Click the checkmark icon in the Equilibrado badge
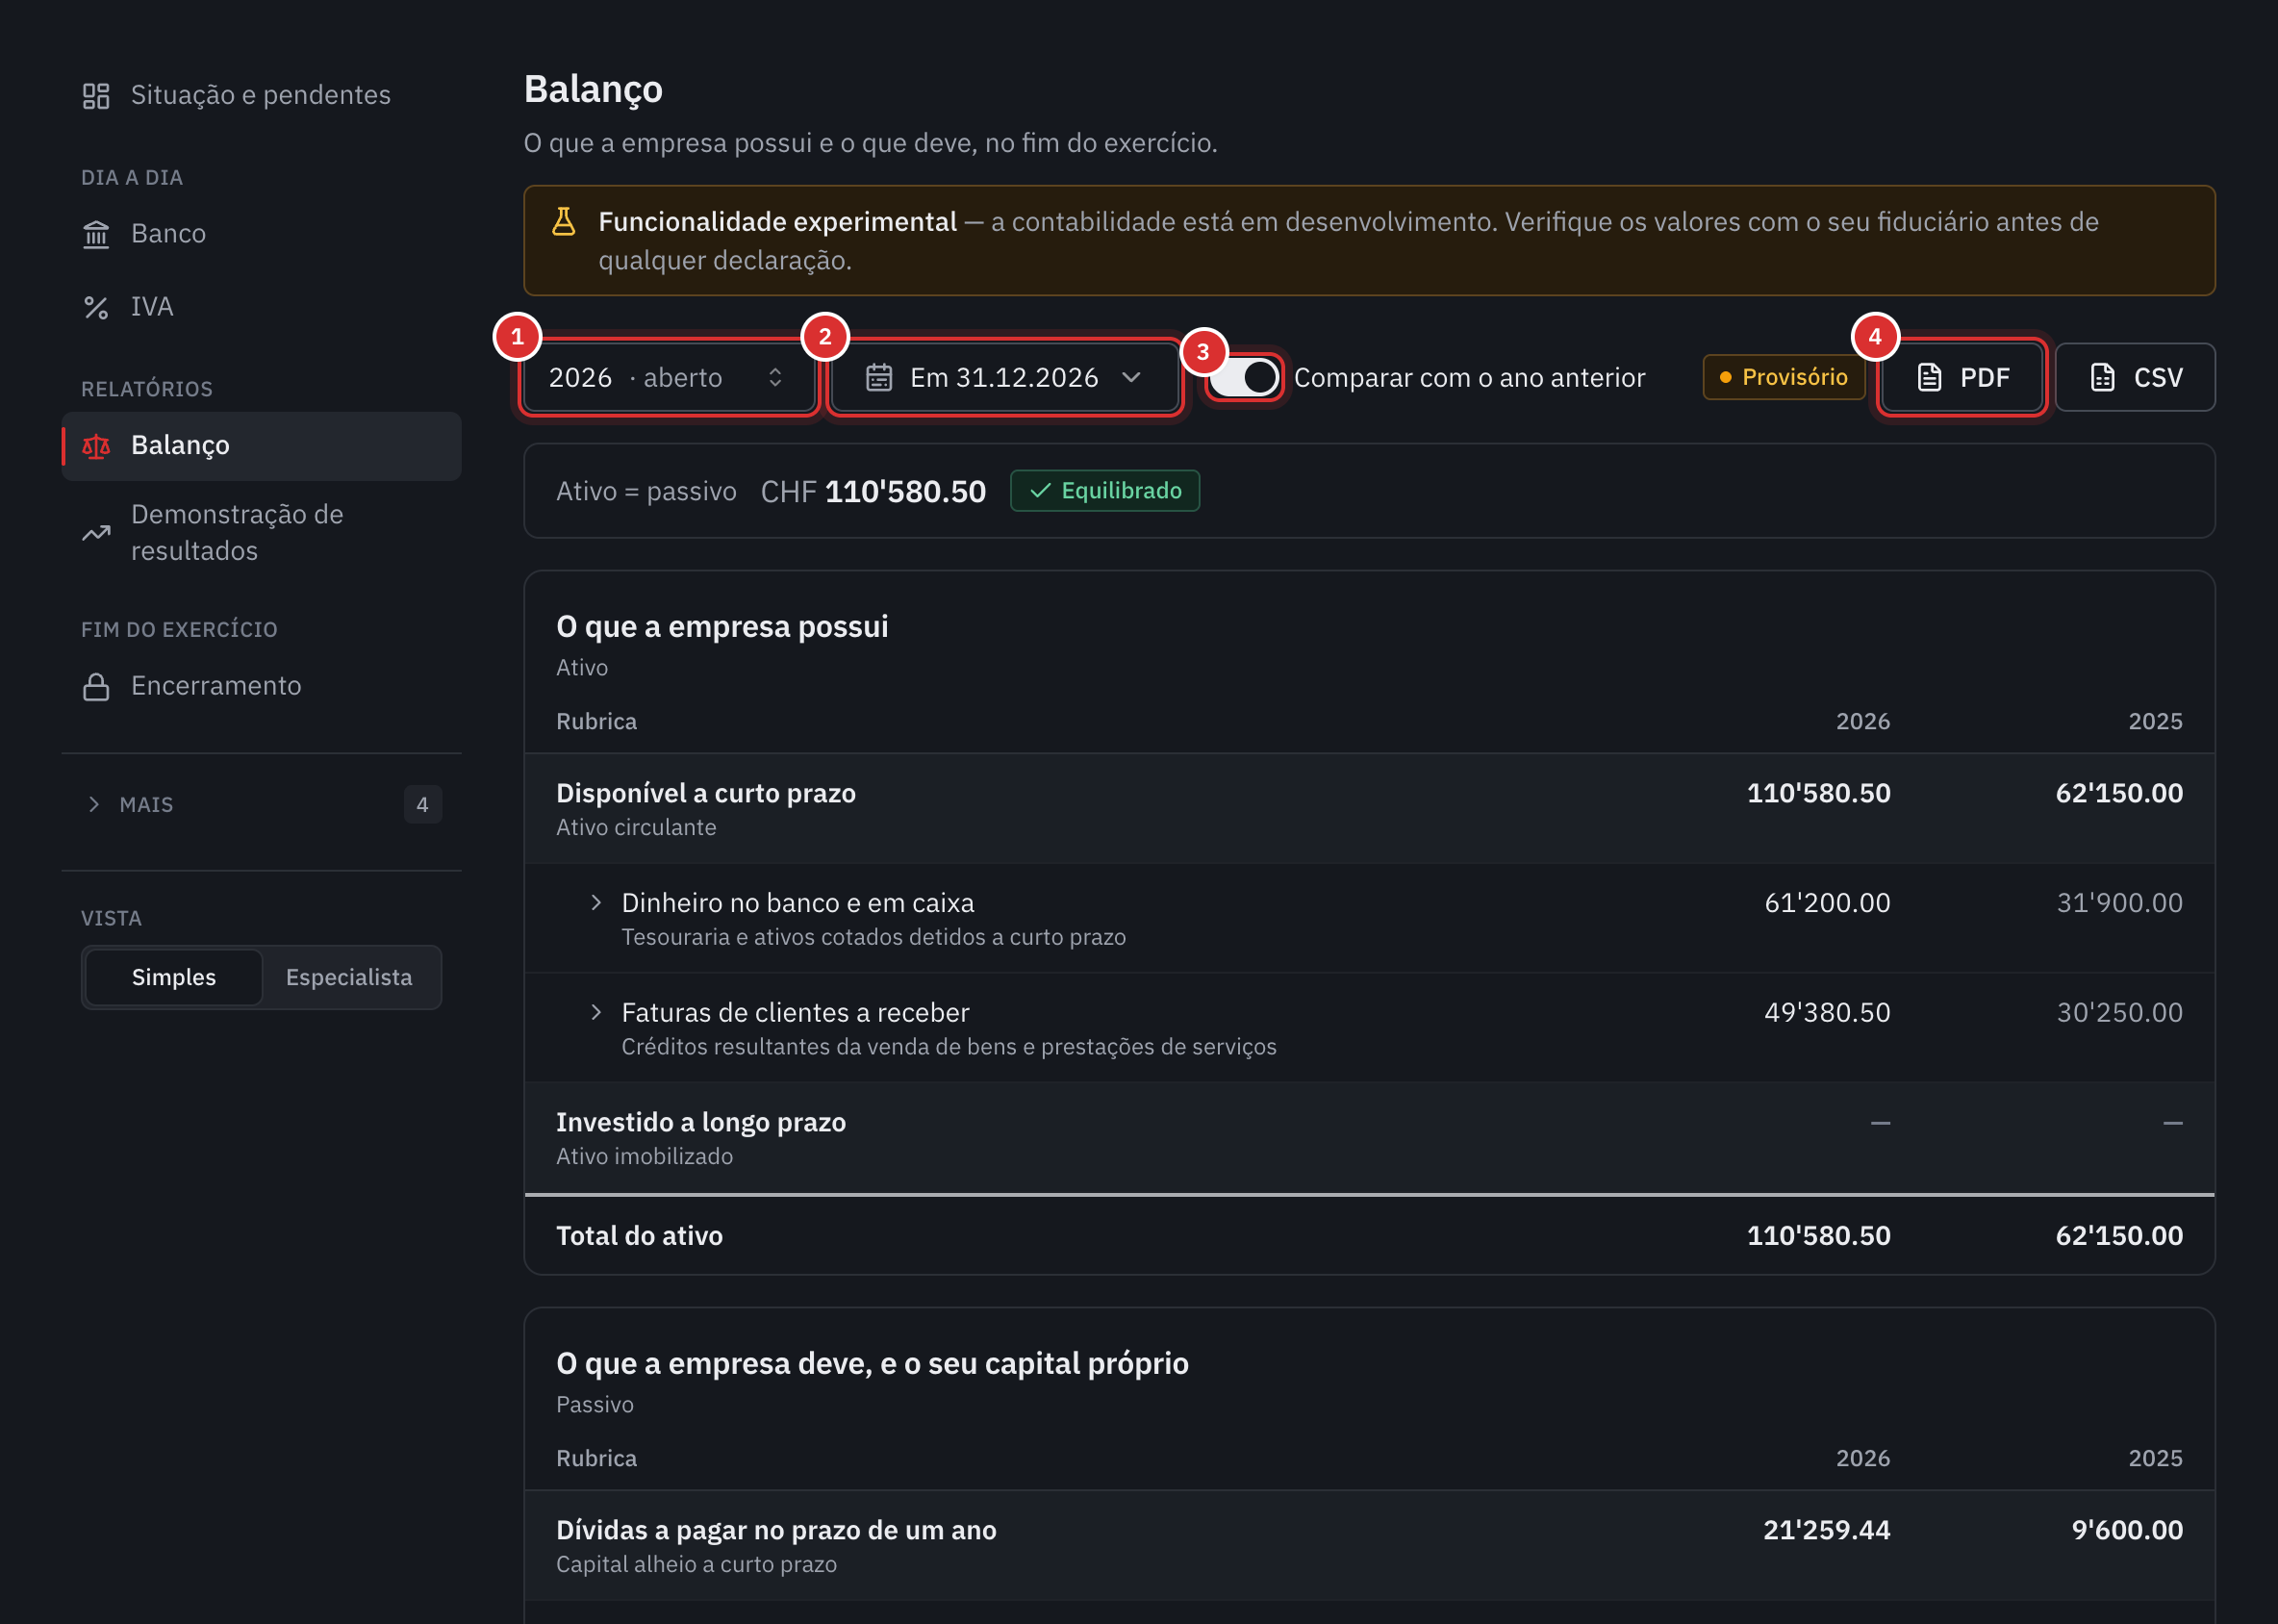2278x1624 pixels. click(x=1040, y=491)
